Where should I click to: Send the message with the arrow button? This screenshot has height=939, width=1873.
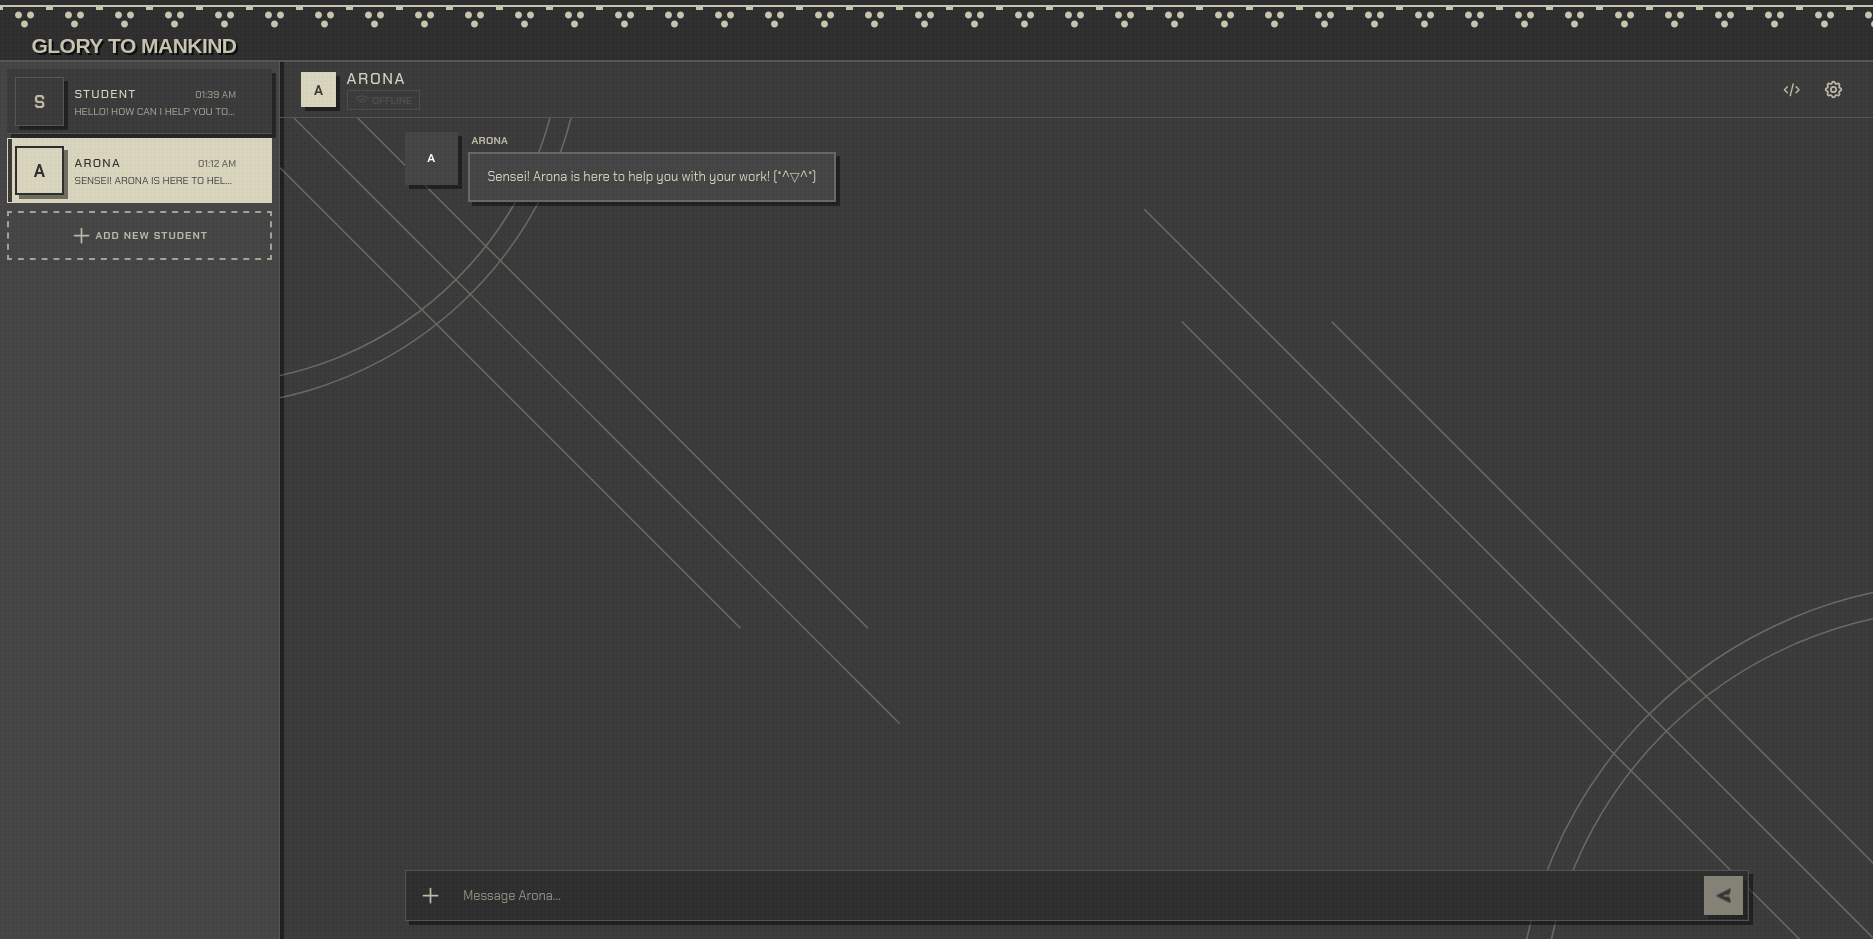click(1723, 896)
